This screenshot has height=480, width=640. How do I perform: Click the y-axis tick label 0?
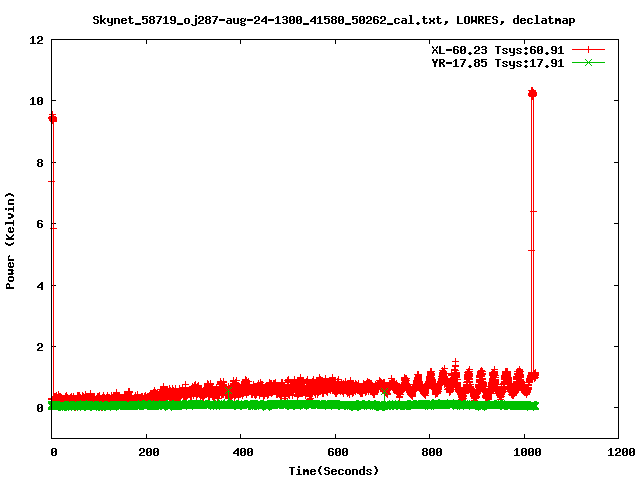click(x=40, y=408)
